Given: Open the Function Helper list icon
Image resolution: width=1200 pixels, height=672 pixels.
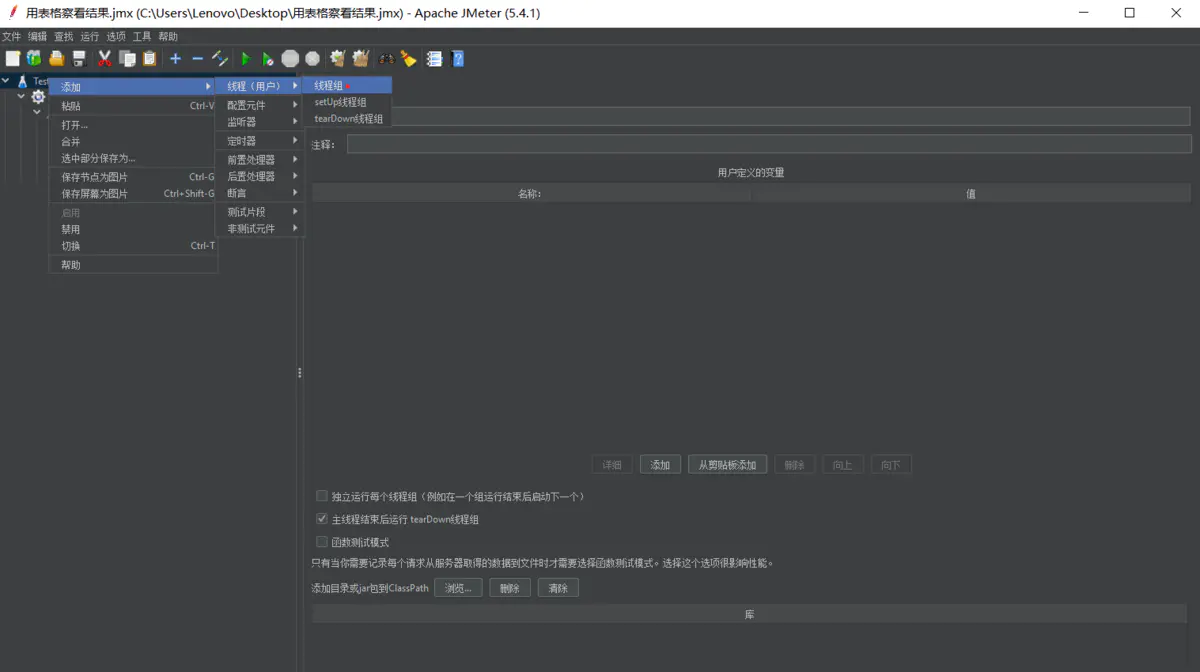Looking at the screenshot, I should click(434, 59).
